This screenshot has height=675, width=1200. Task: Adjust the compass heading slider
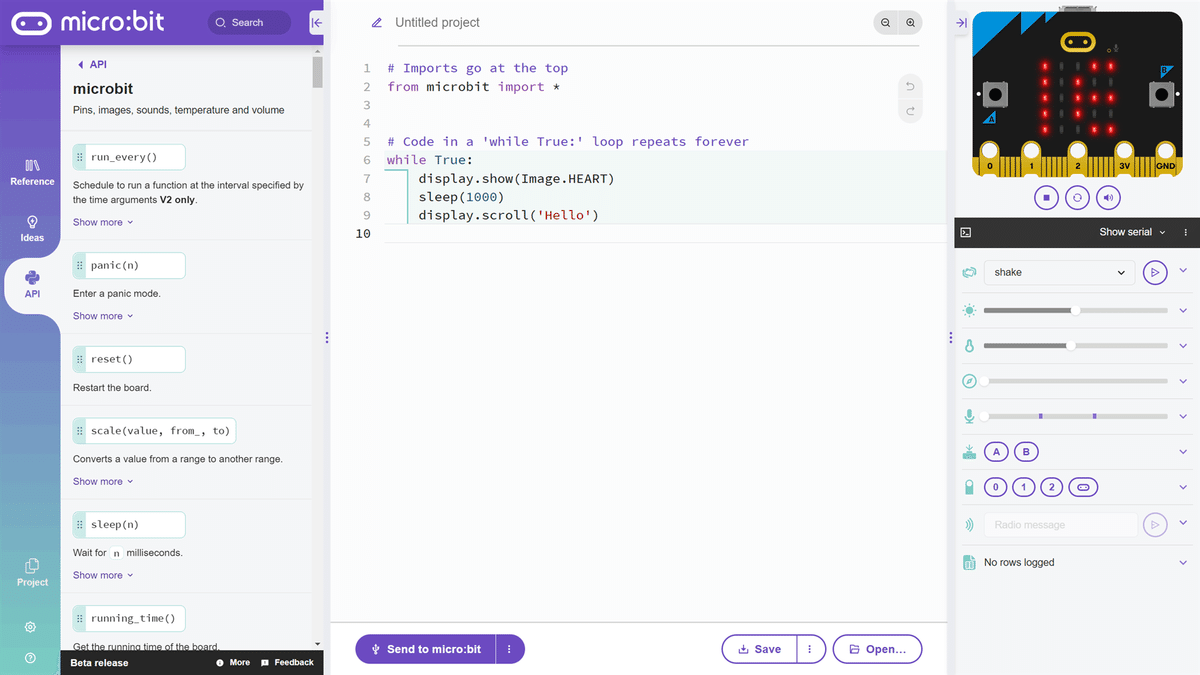1075,381
